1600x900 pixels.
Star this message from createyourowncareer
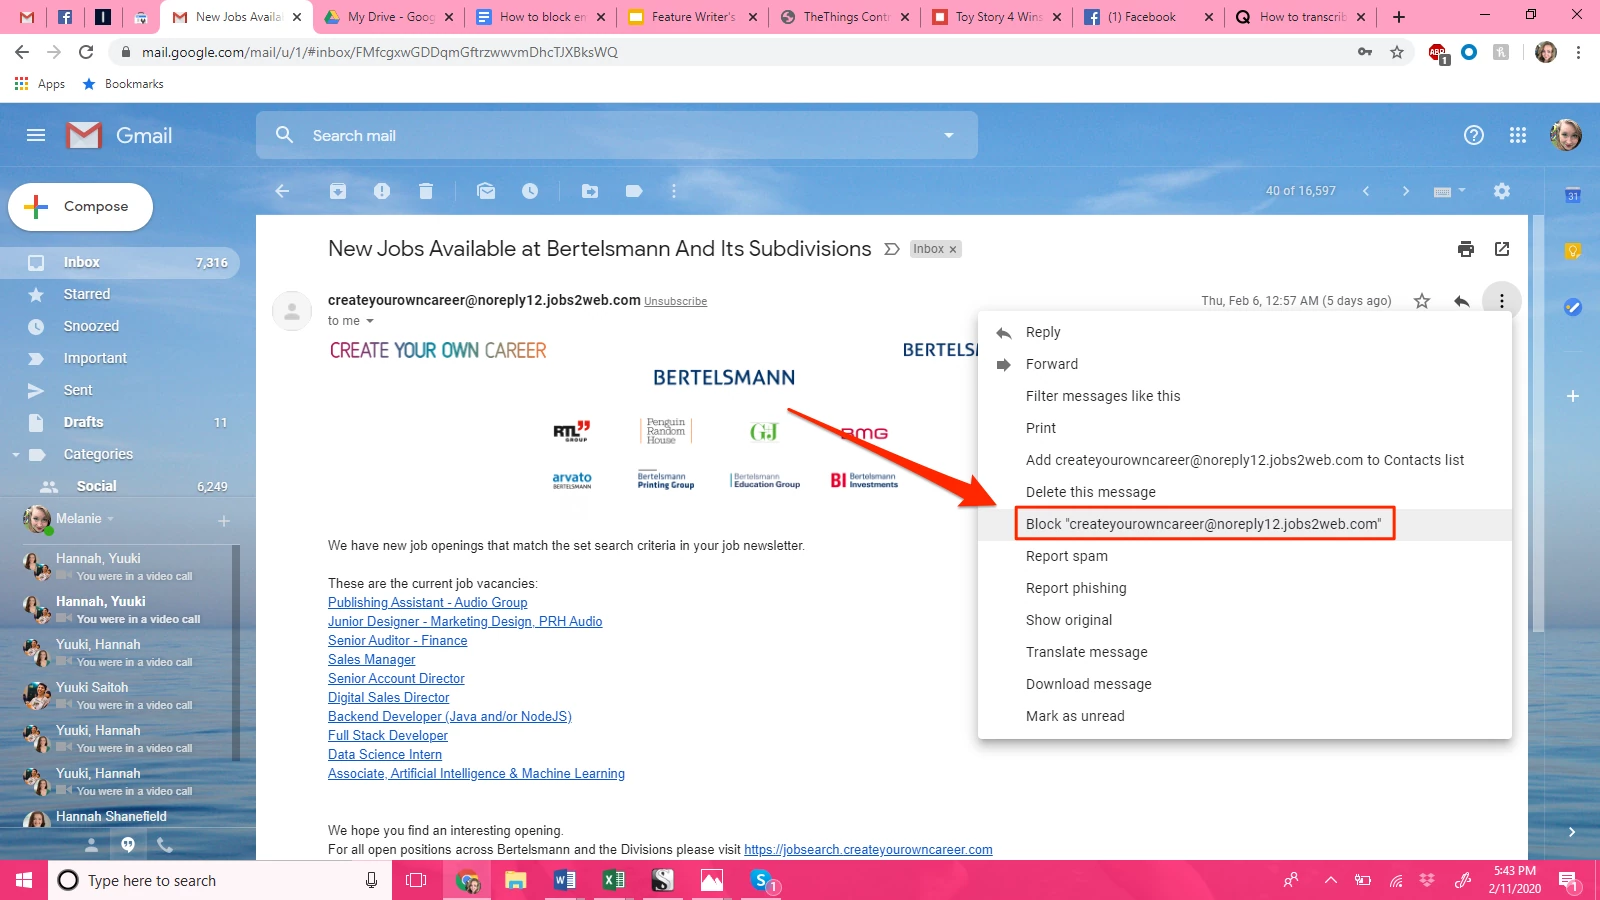[x=1422, y=301]
